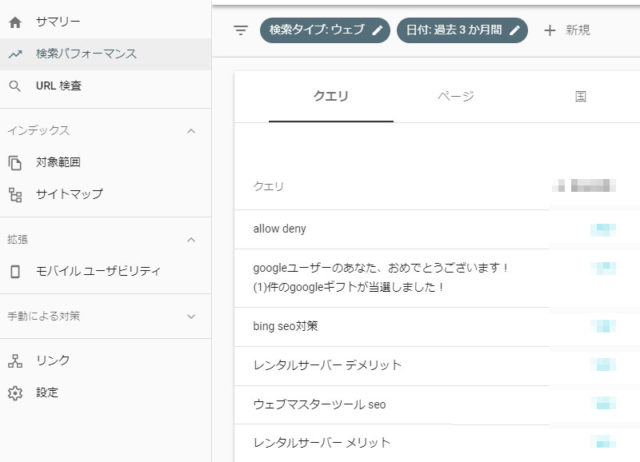Open 設定 in the sidebar
Image resolution: width=640 pixels, height=462 pixels.
tap(105, 393)
